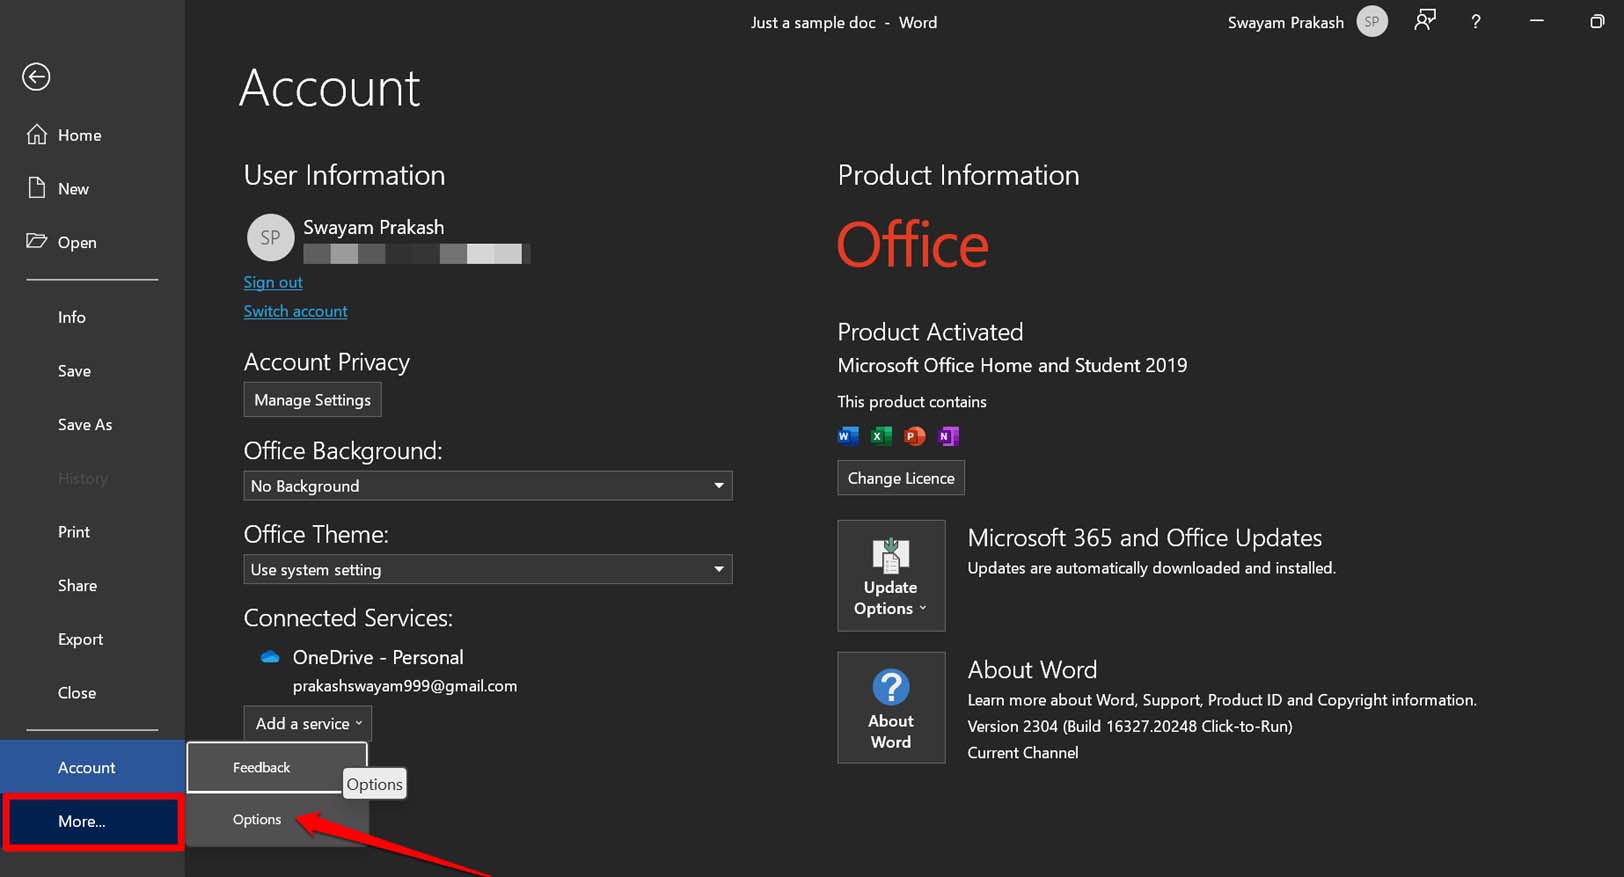
Task: Click the OneDrive cloud icon
Action: (270, 657)
